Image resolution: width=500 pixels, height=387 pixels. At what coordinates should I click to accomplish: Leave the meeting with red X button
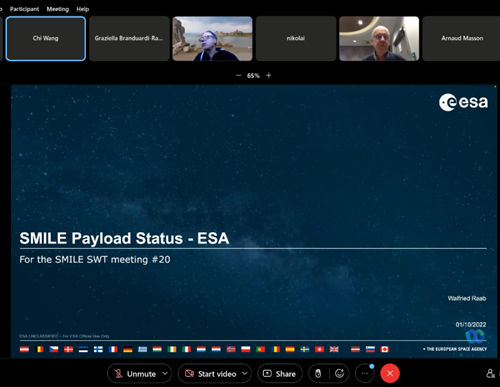pos(390,373)
